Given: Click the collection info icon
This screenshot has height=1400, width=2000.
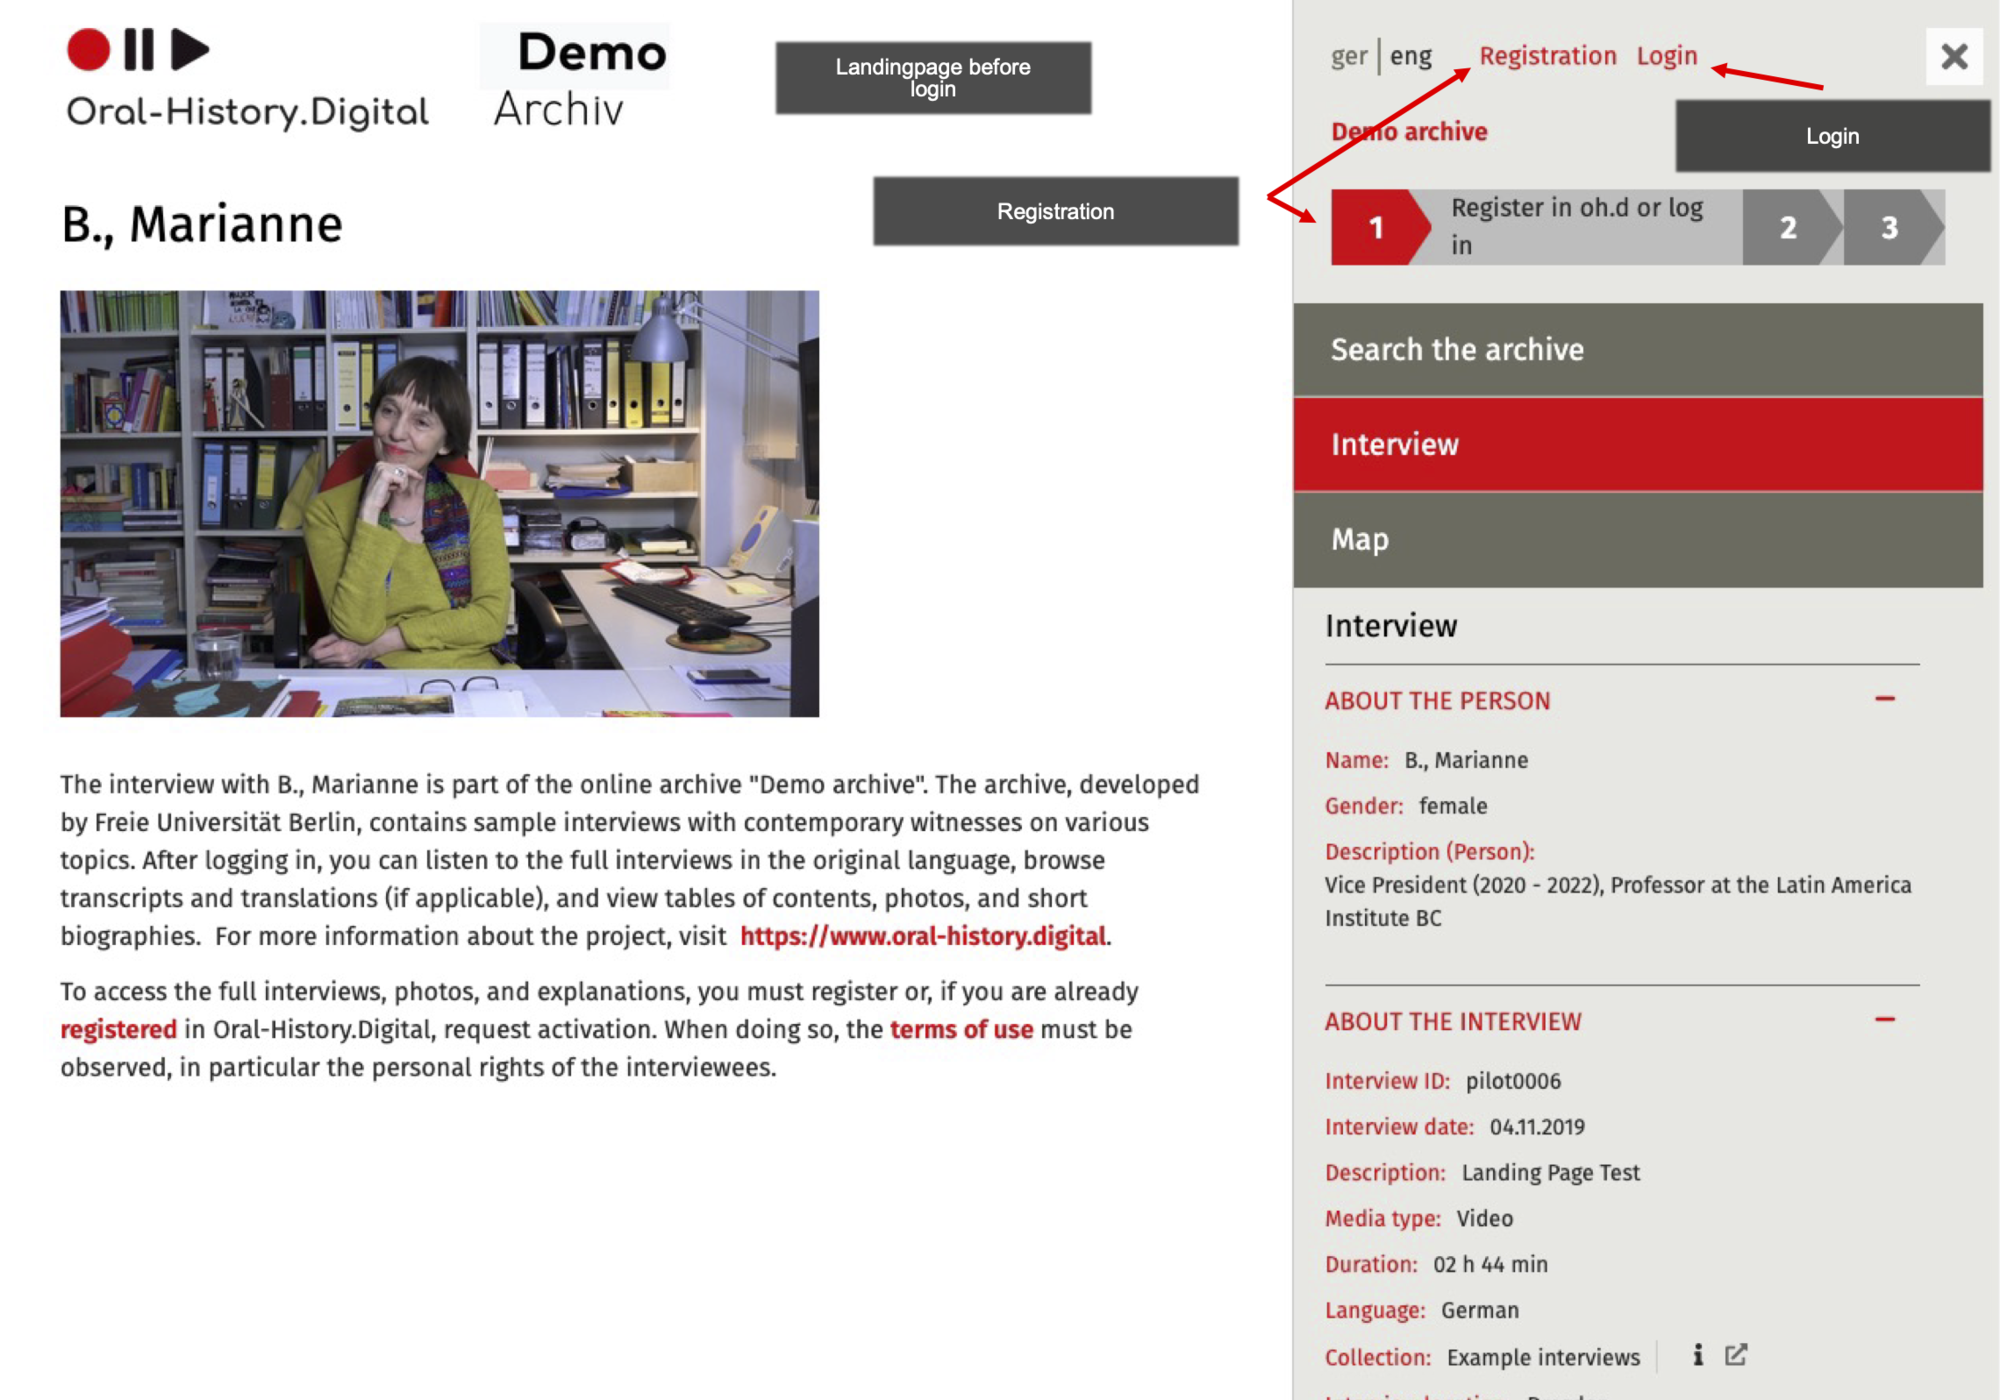Looking at the screenshot, I should point(1697,1355).
